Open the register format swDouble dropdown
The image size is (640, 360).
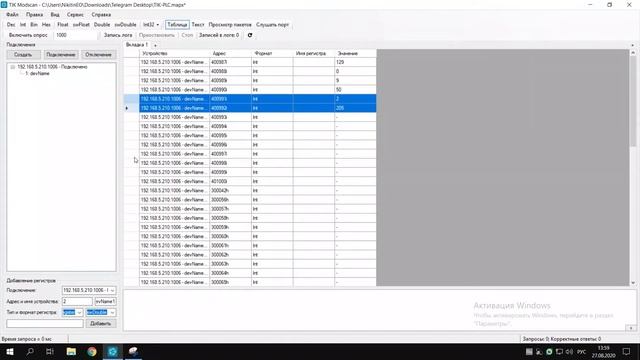click(x=101, y=312)
